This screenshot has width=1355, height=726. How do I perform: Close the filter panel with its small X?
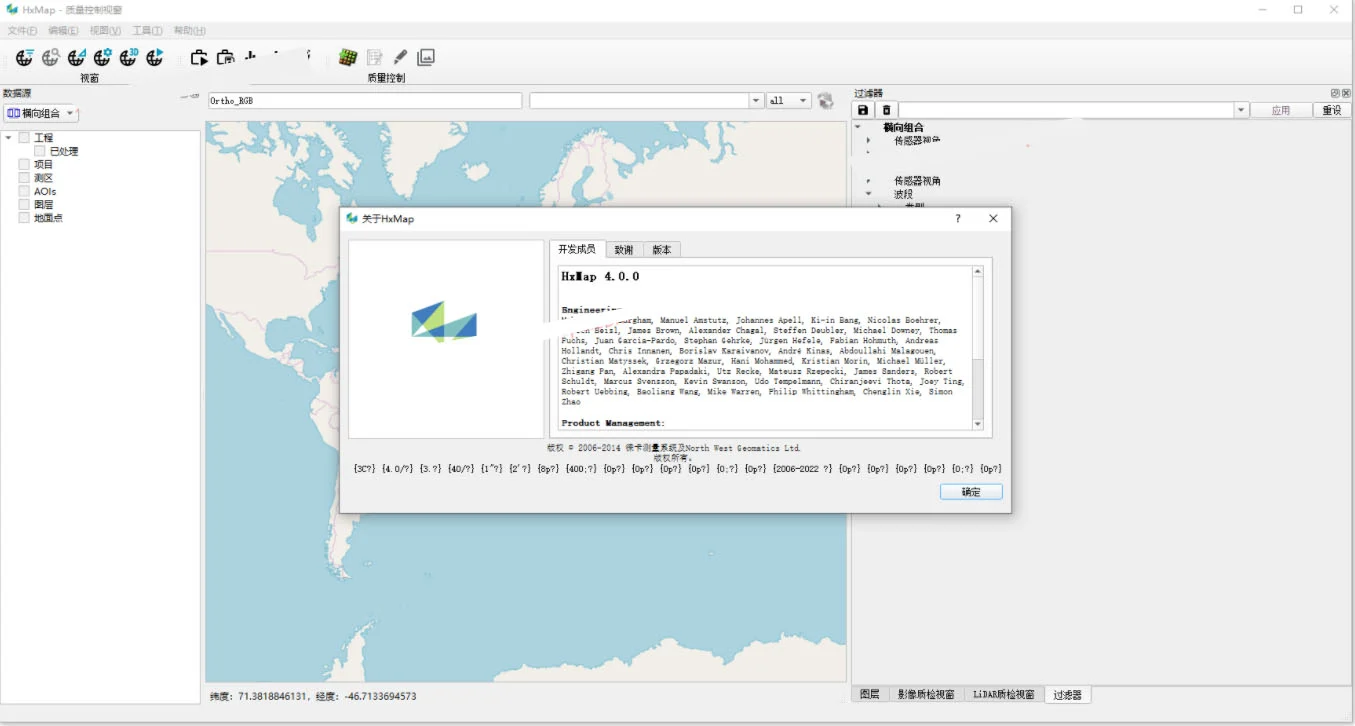[x=1345, y=93]
